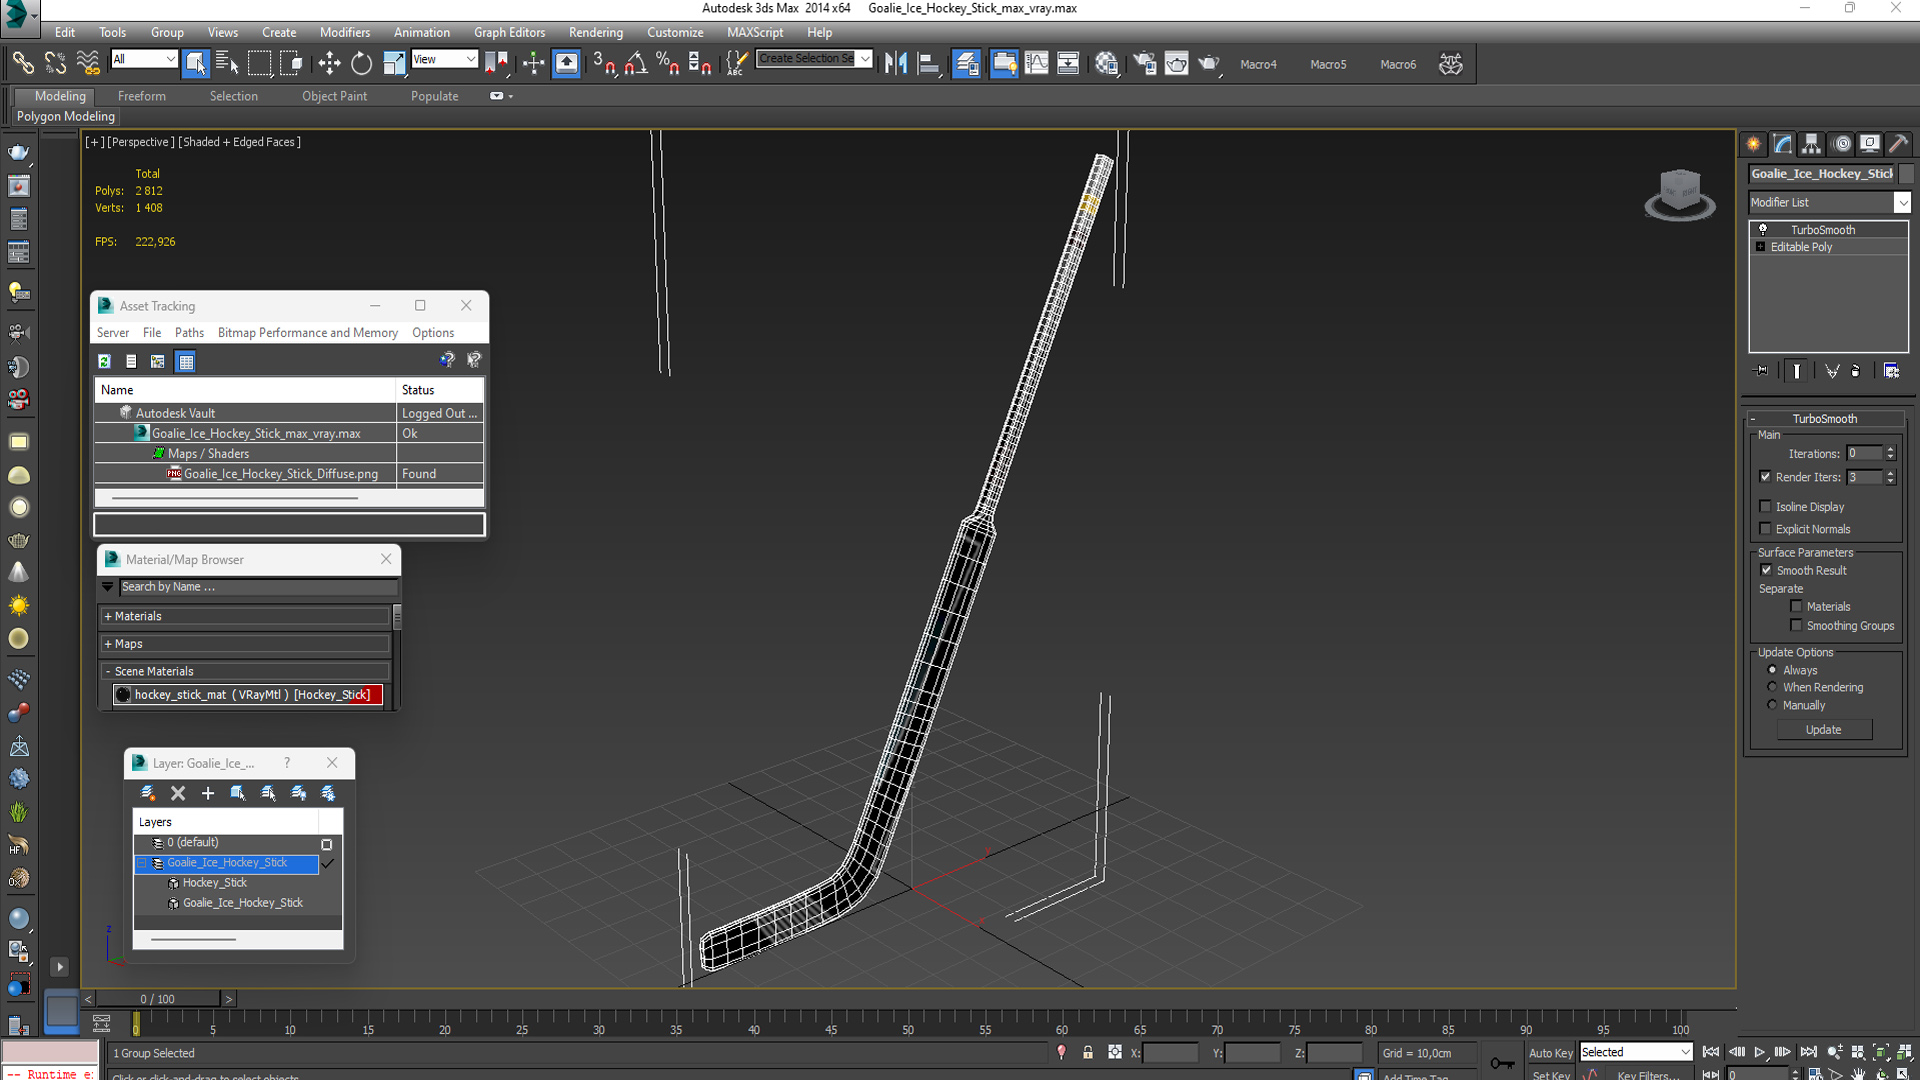
Task: Toggle the Angle Snap icon
Action: pos(636,64)
